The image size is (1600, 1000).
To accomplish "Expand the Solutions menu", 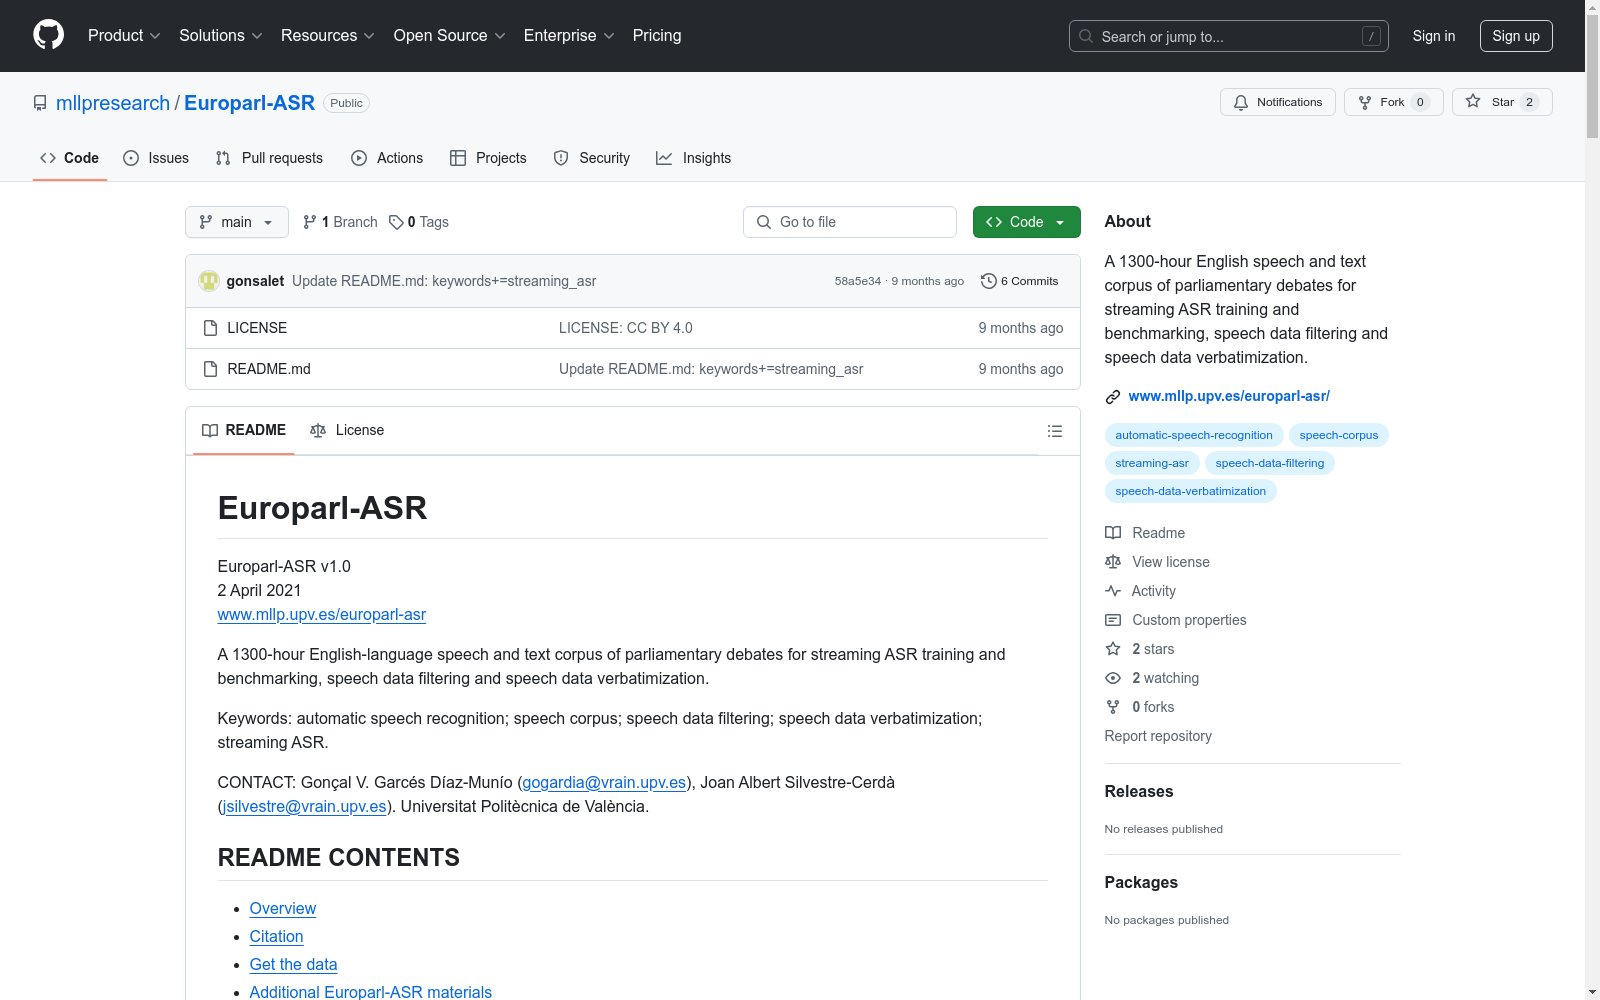I will click(221, 36).
